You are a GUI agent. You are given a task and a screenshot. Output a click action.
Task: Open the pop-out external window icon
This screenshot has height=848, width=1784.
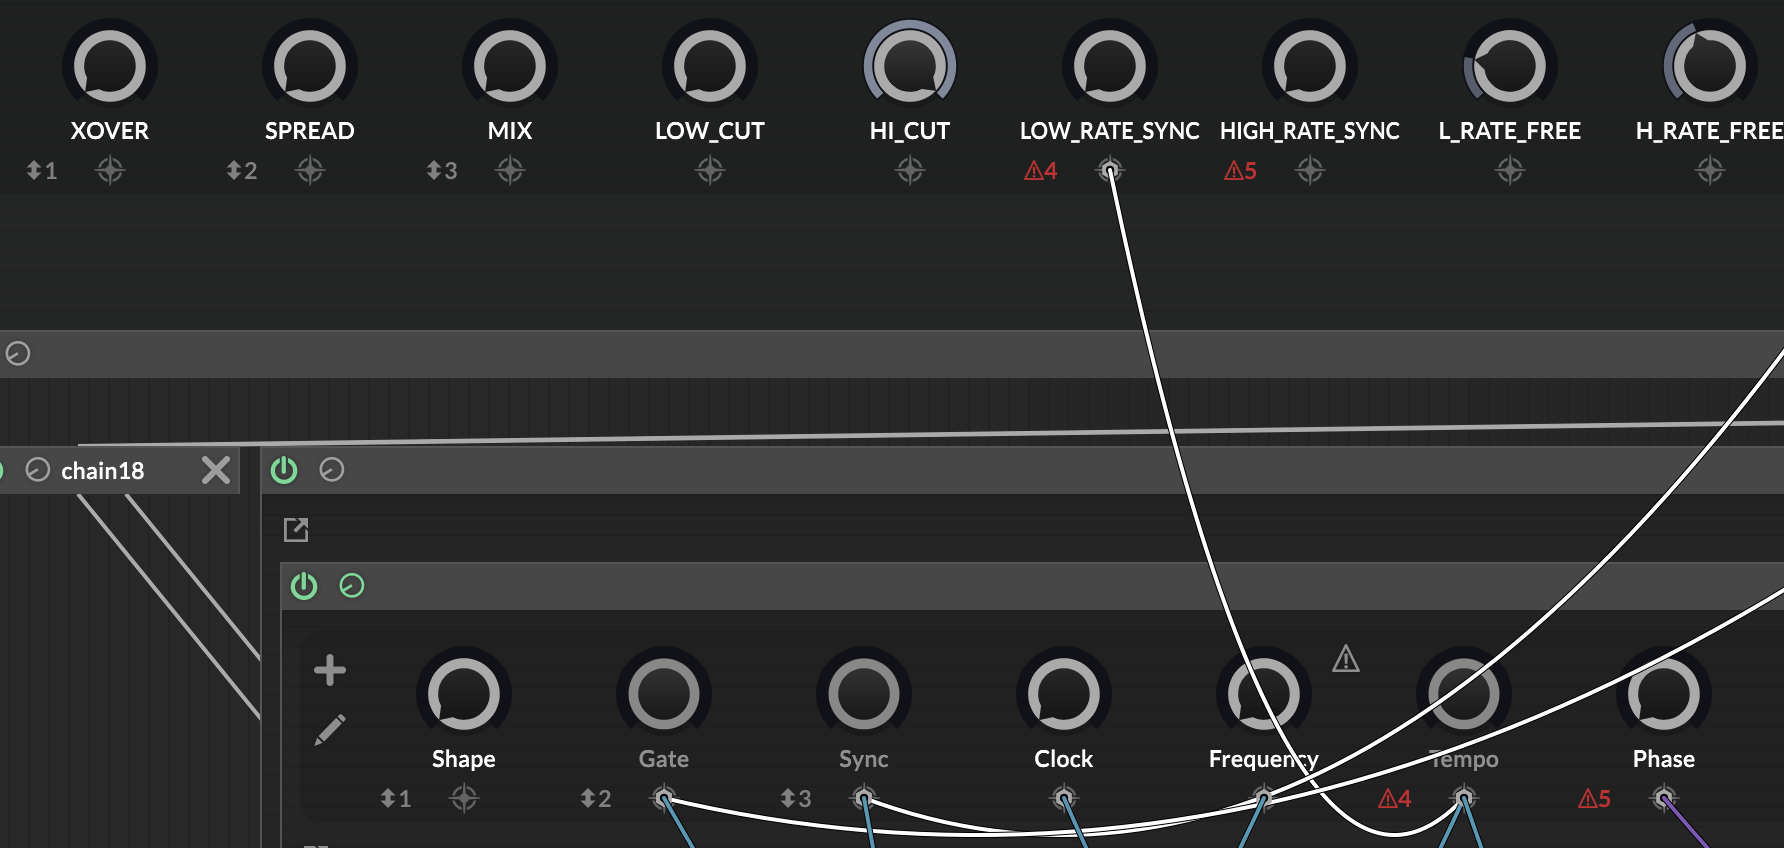coord(296,530)
